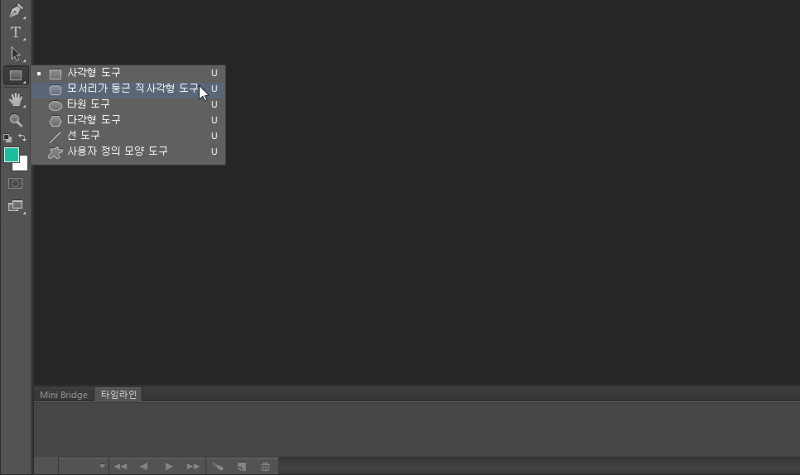This screenshot has height=475, width=800.
Task: Choose 사각형 도구 from the flyout
Action: pos(128,73)
